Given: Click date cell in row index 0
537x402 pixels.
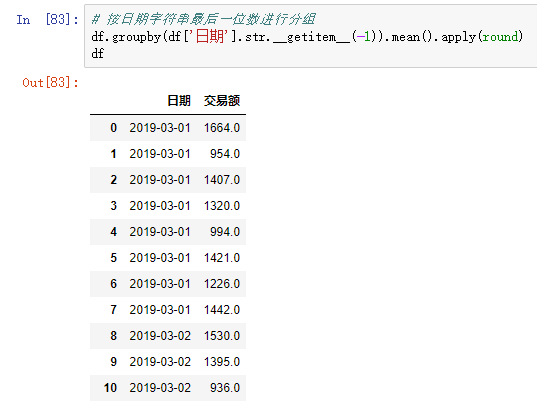Looking at the screenshot, I should point(160,128).
